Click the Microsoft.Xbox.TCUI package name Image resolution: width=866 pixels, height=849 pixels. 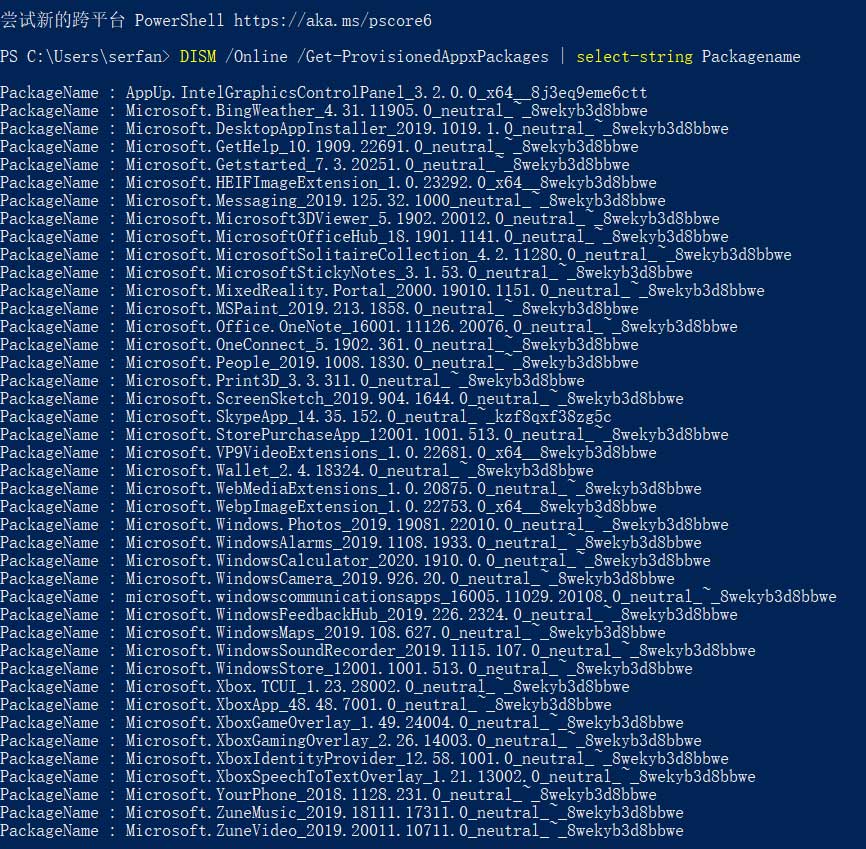[x=378, y=687]
